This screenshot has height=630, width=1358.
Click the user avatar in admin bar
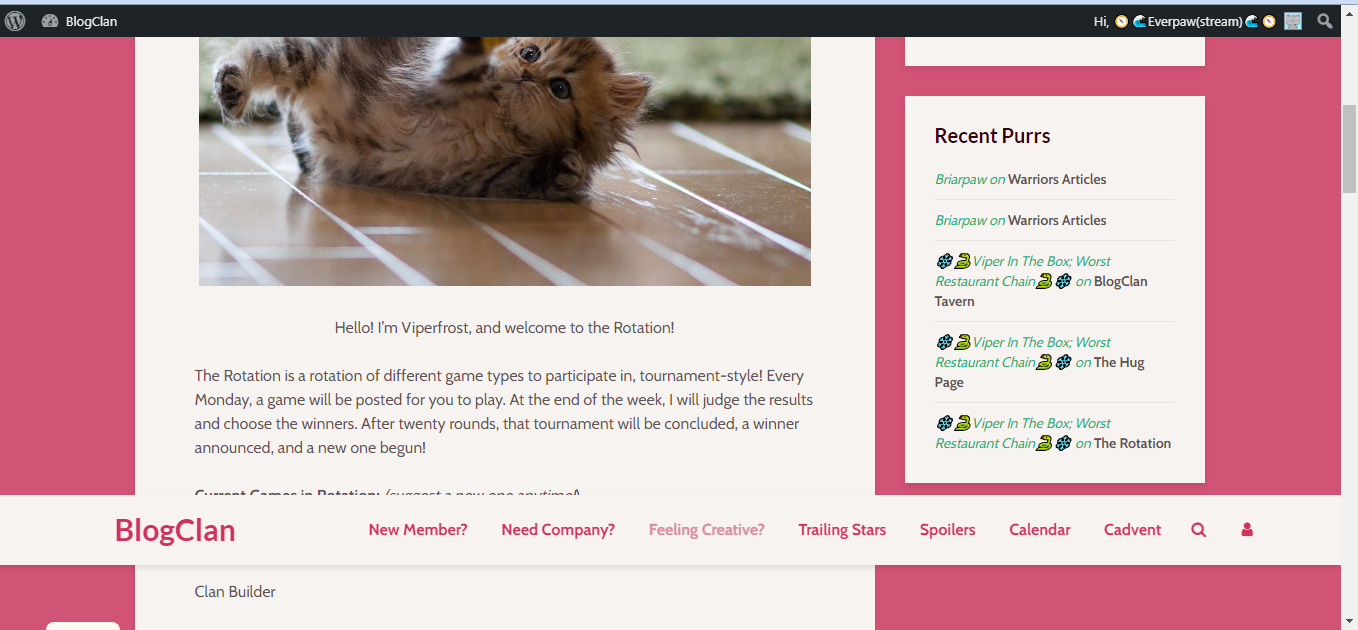(x=1293, y=21)
